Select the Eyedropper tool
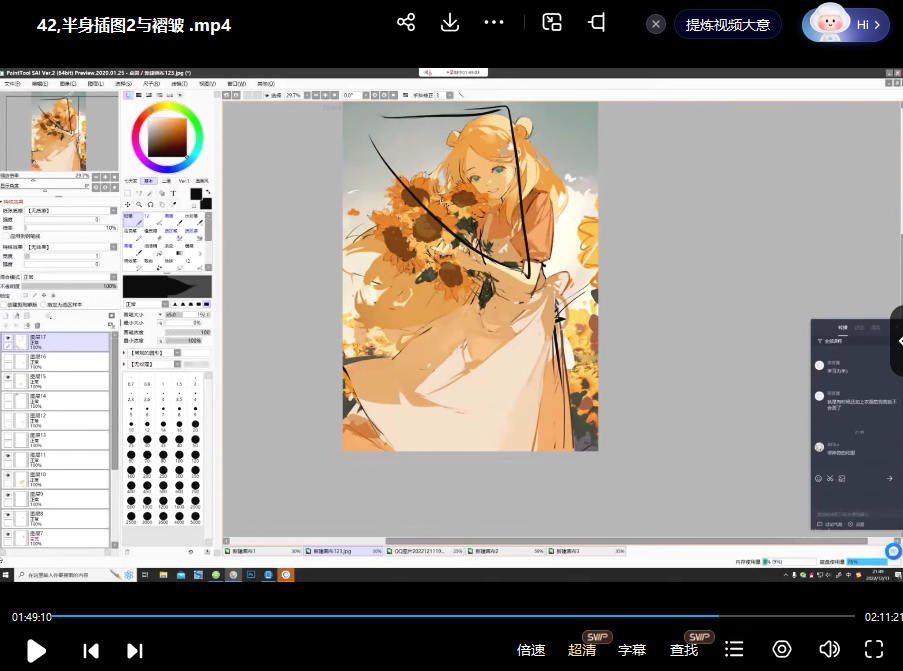The height and width of the screenshot is (671, 903). (174, 204)
